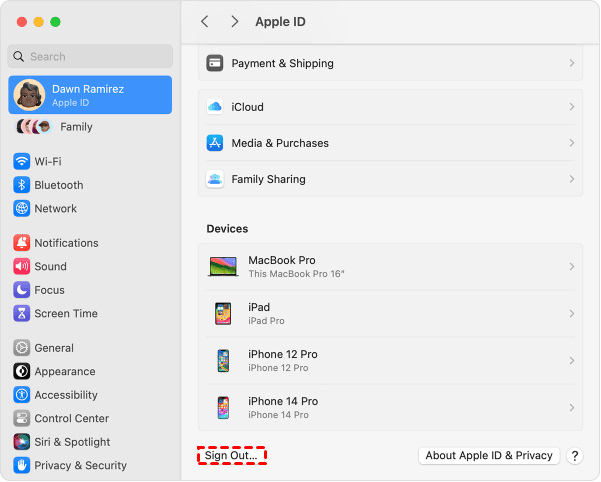Viewport: 601px width, 482px height.
Task: Select Screen Time hourglass icon
Action: click(21, 314)
